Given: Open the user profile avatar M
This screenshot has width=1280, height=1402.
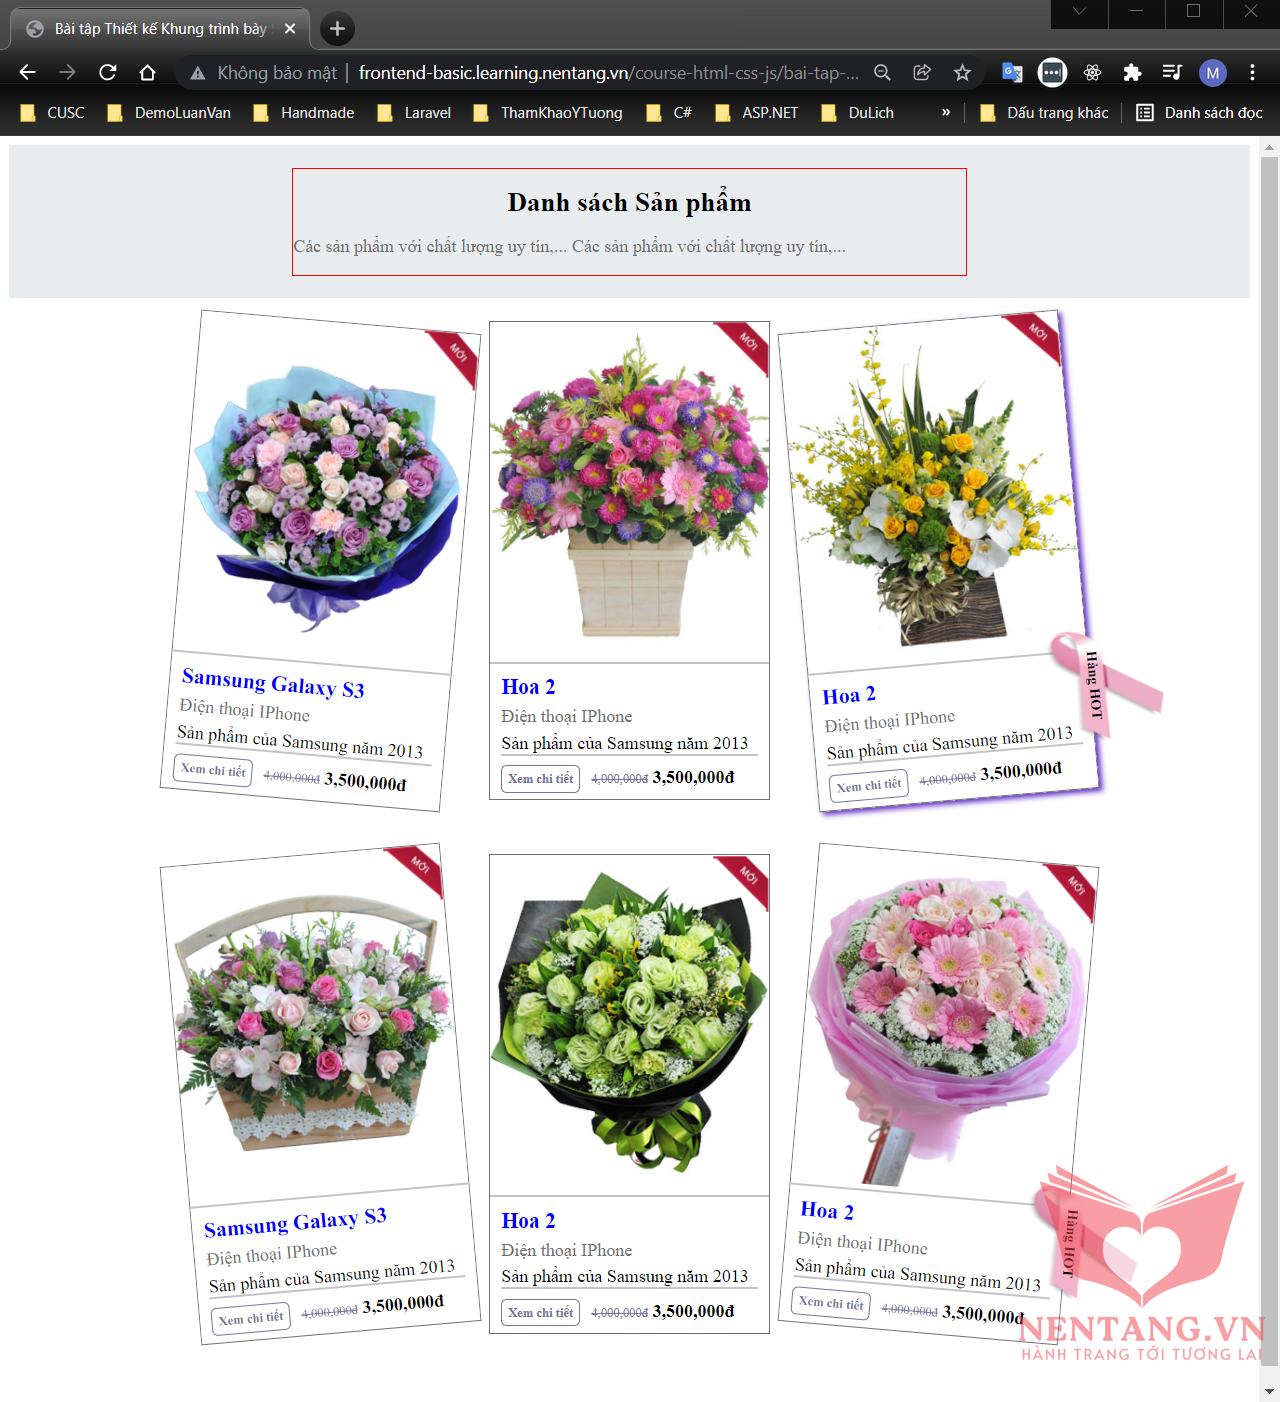Looking at the screenshot, I should click(x=1212, y=72).
